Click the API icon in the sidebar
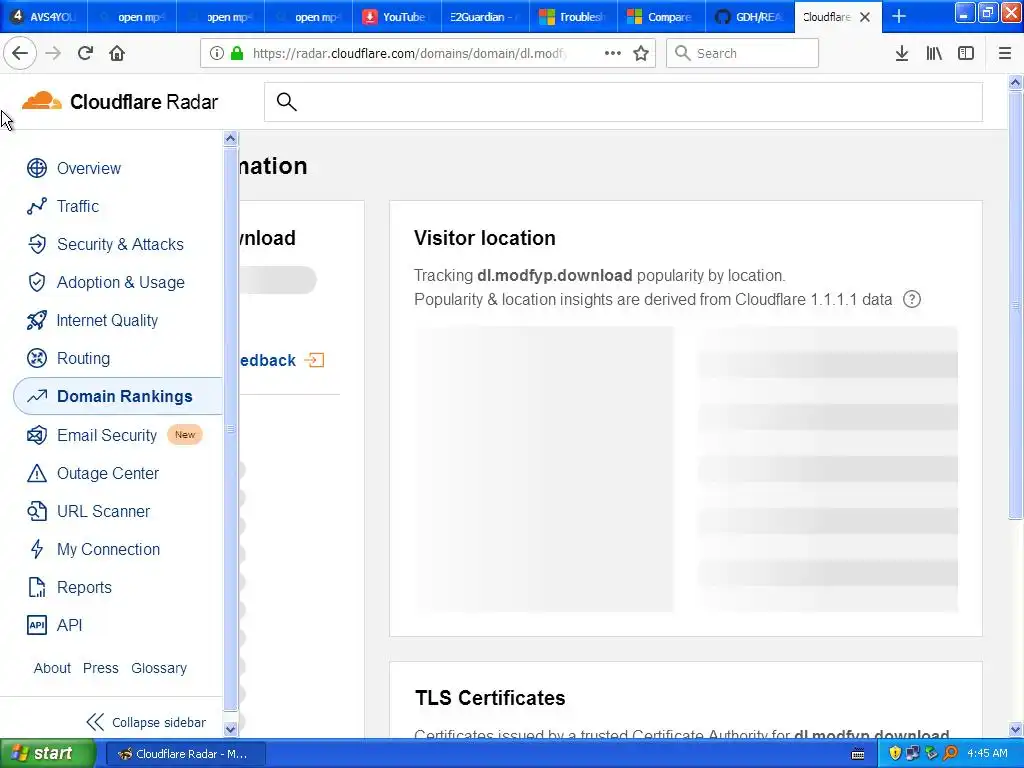Image resolution: width=1024 pixels, height=768 pixels. pos(37,625)
